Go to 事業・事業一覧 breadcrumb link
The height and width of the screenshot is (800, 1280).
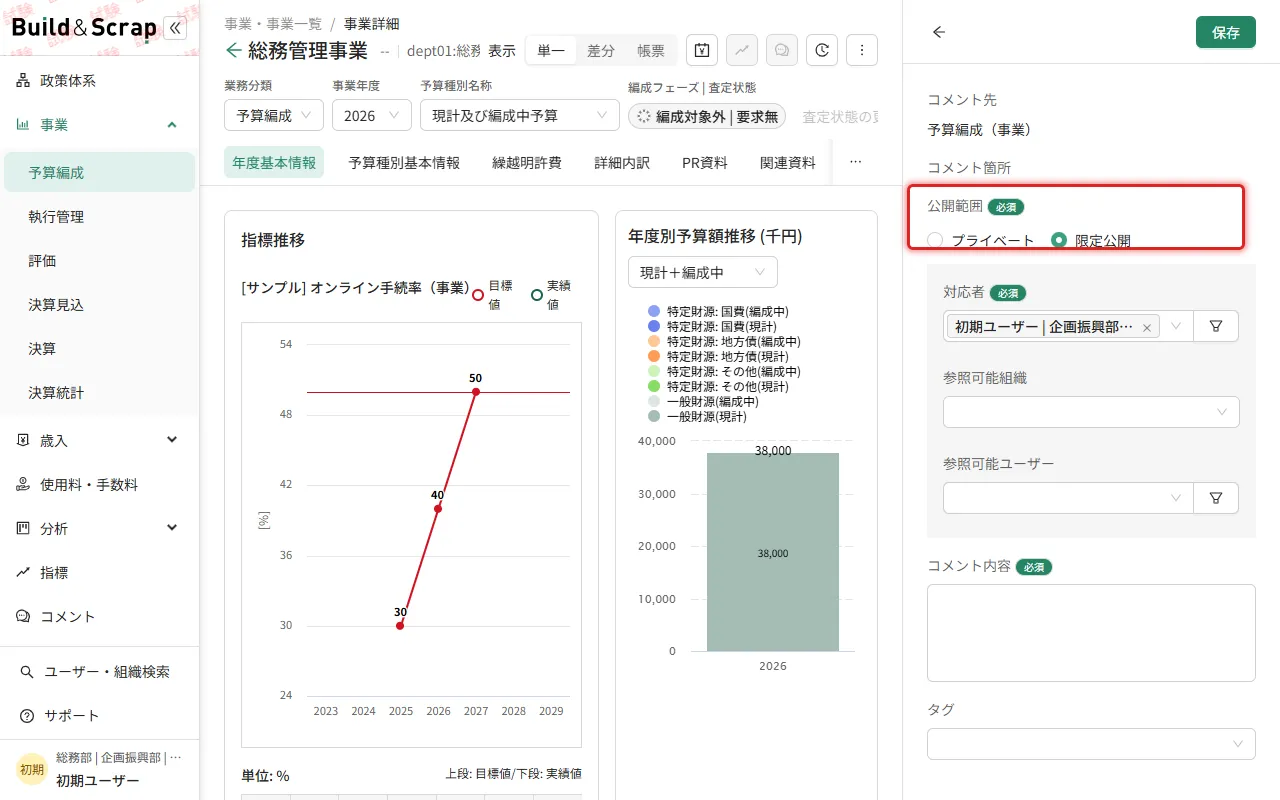point(273,24)
